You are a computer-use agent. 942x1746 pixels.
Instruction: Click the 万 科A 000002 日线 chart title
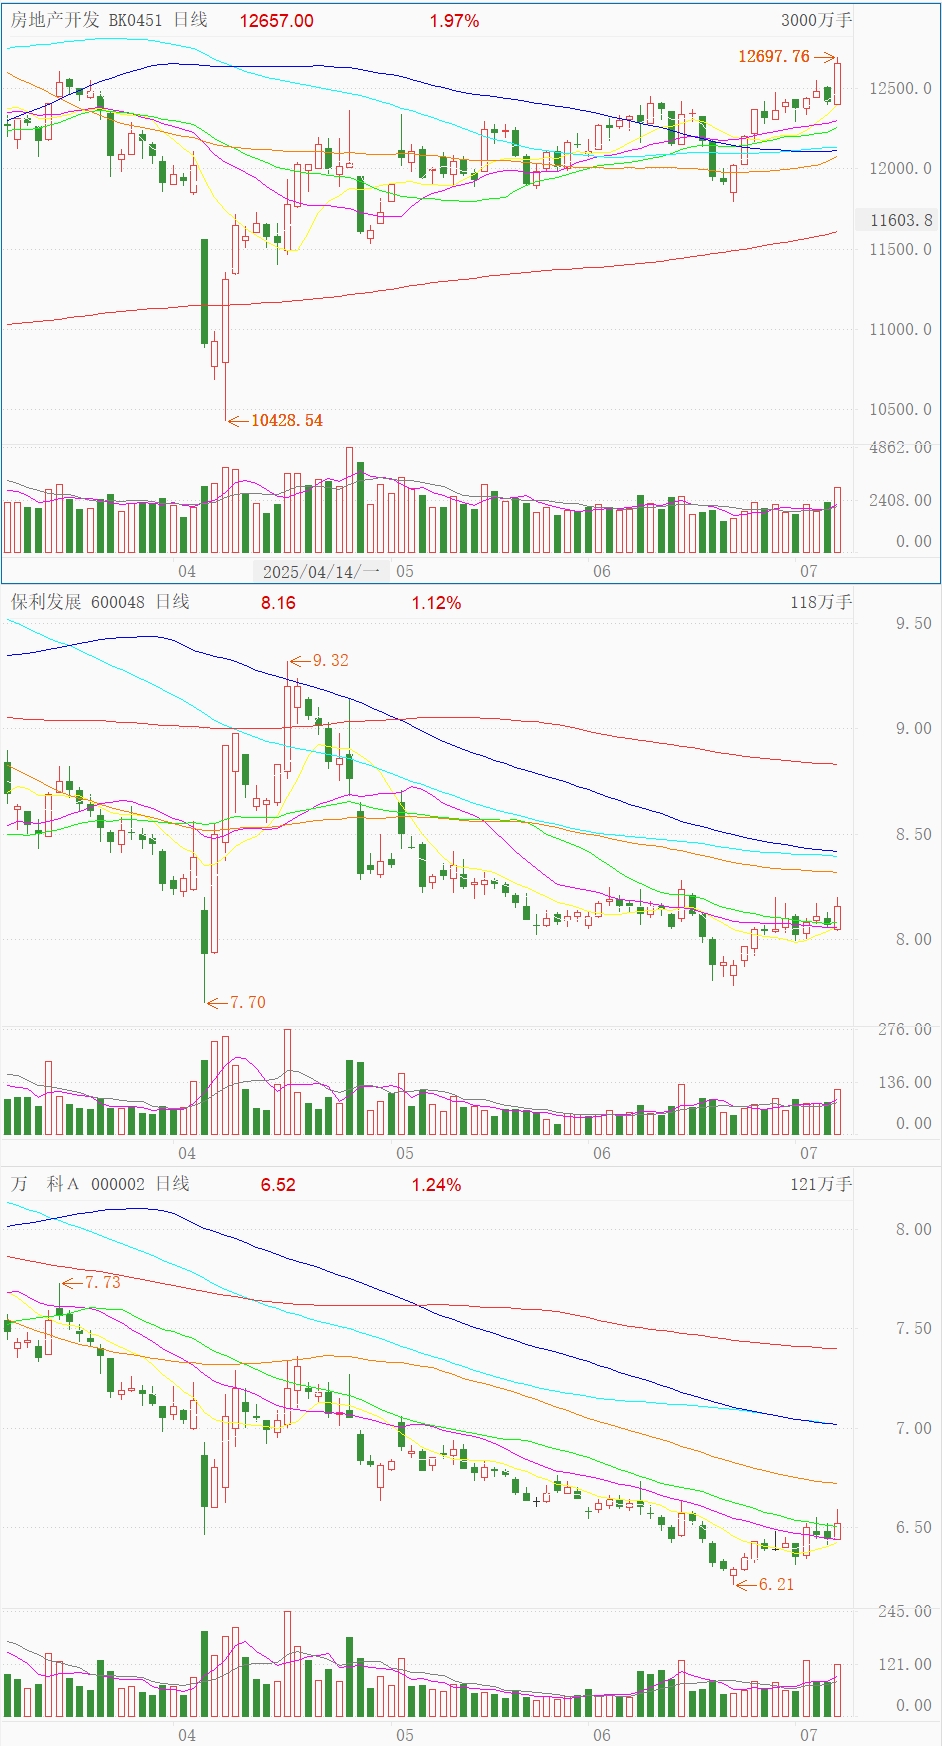(x=100, y=1184)
